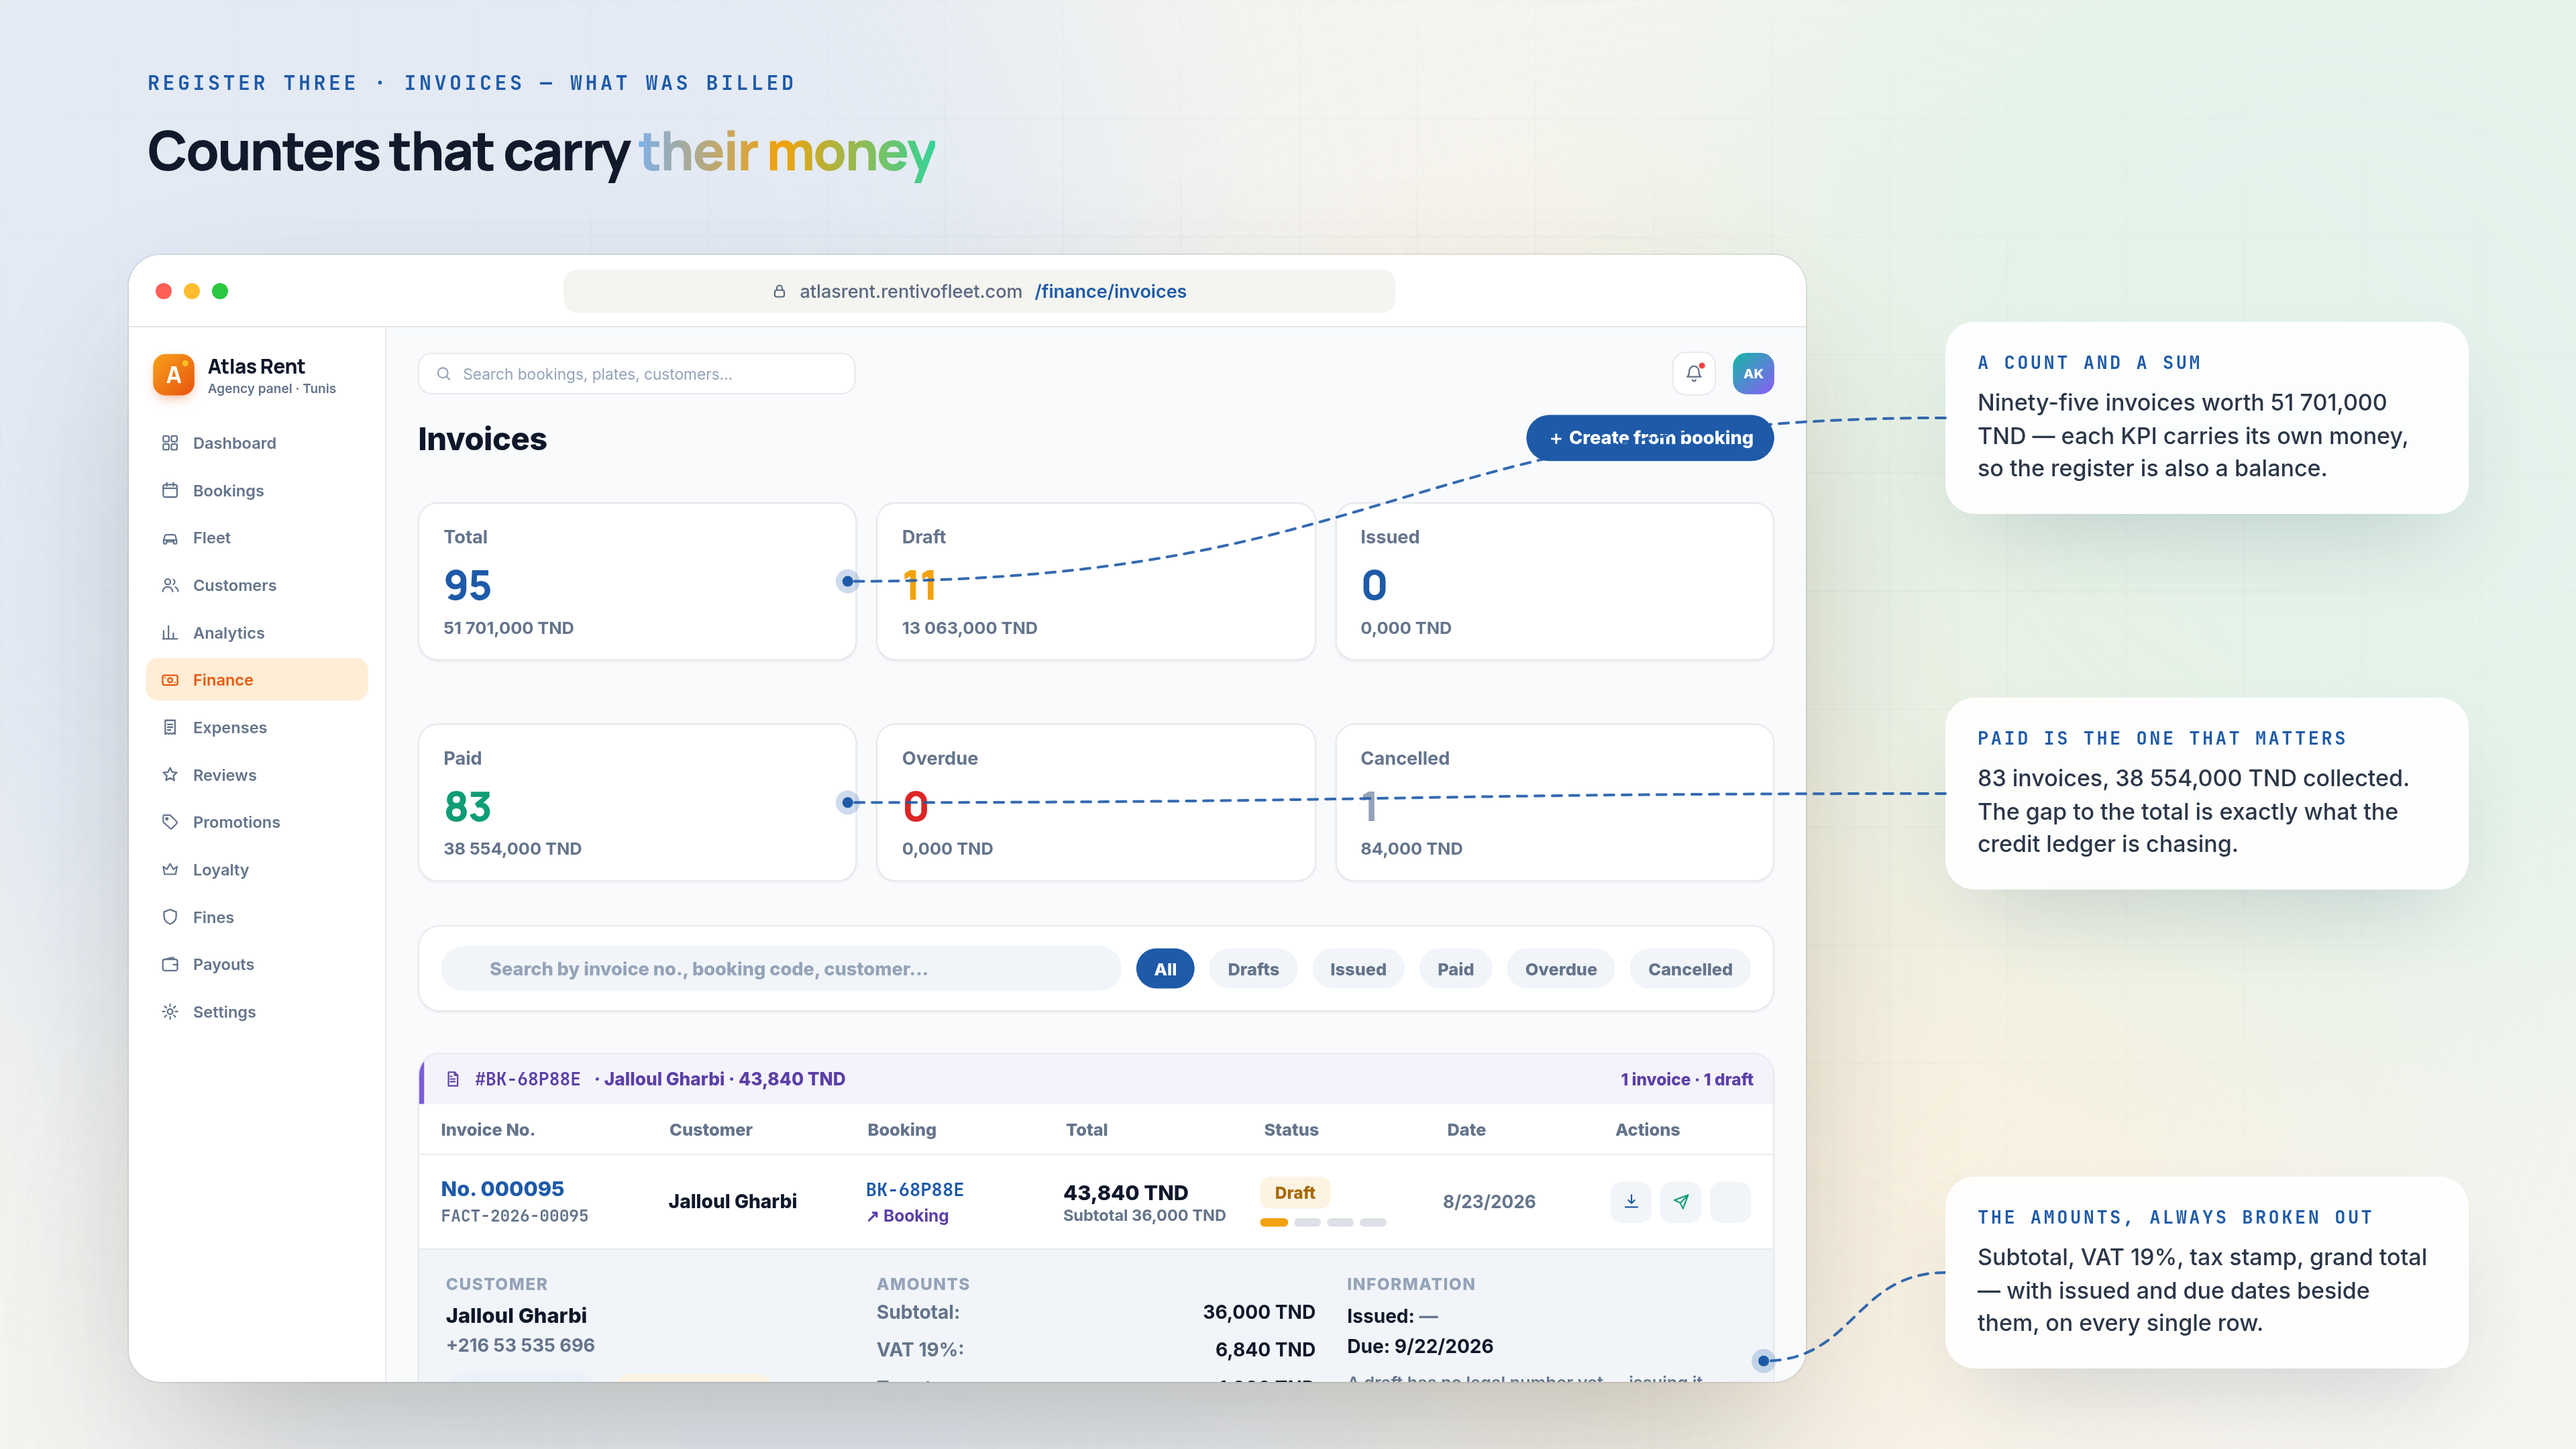Filter invoices by Drafts
Image resolution: width=2576 pixels, height=1449 pixels.
pyautogui.click(x=1253, y=969)
